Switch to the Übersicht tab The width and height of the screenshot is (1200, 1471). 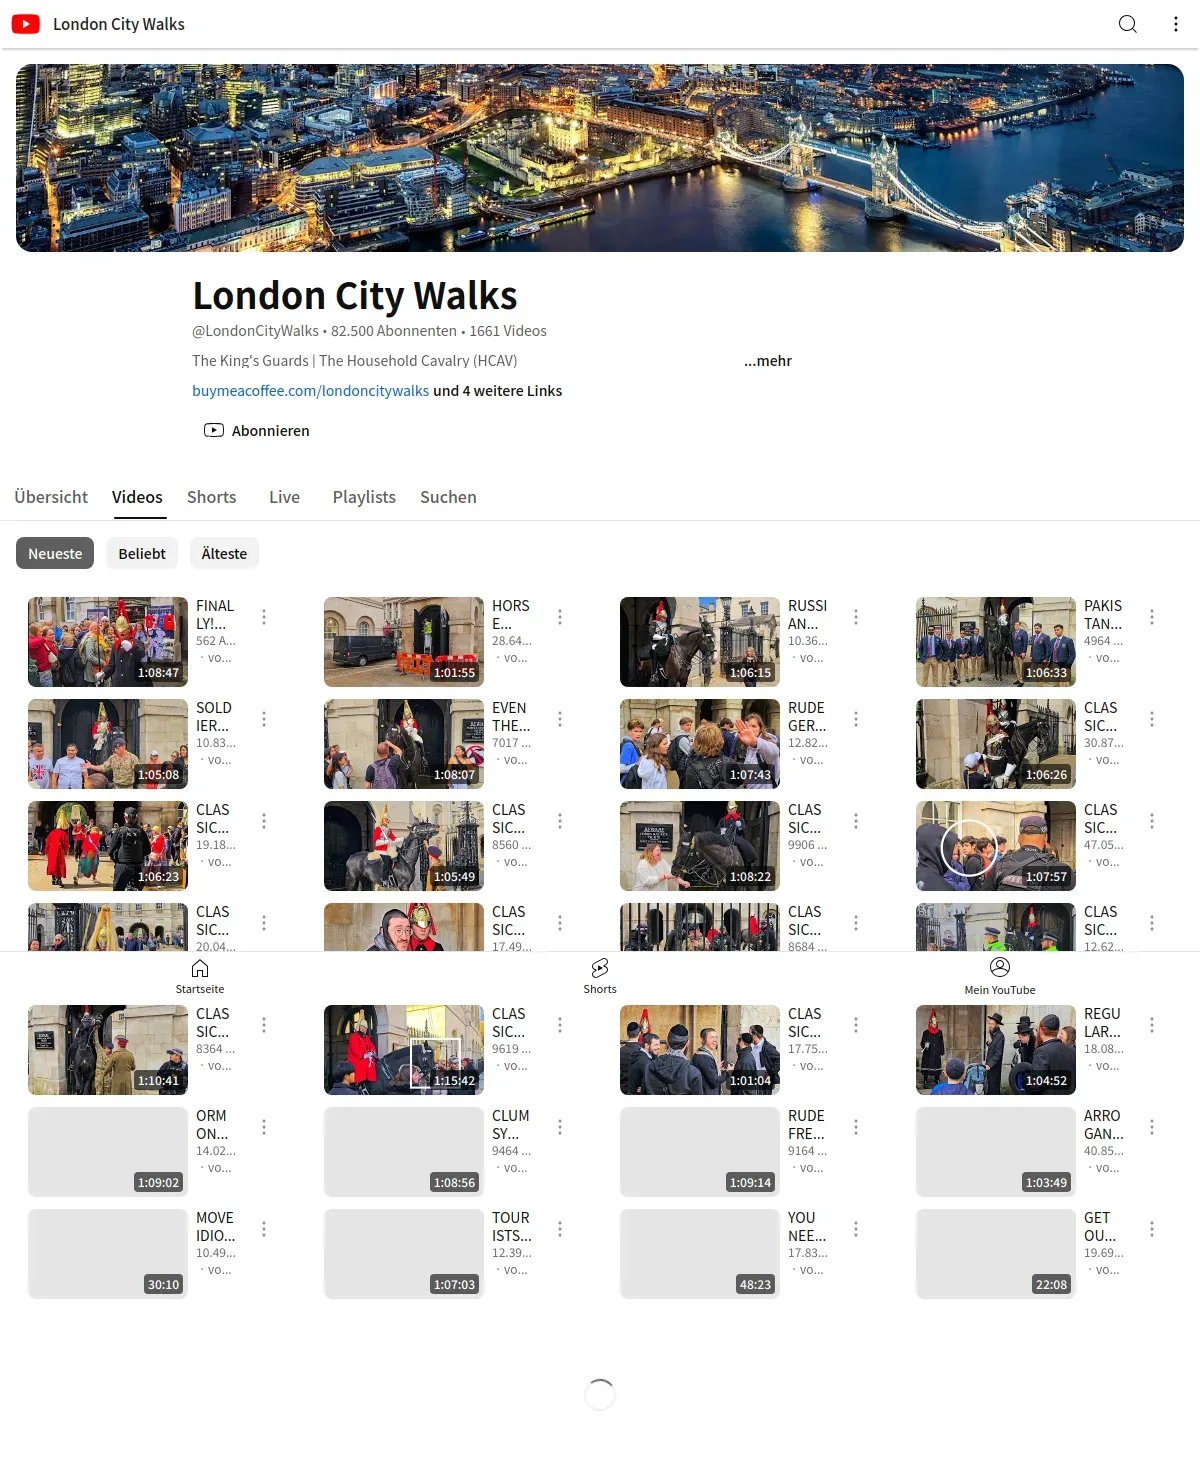tap(51, 497)
